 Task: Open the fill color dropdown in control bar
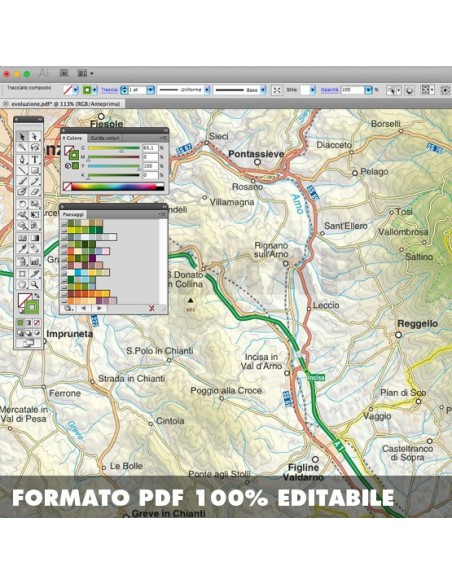76,90
